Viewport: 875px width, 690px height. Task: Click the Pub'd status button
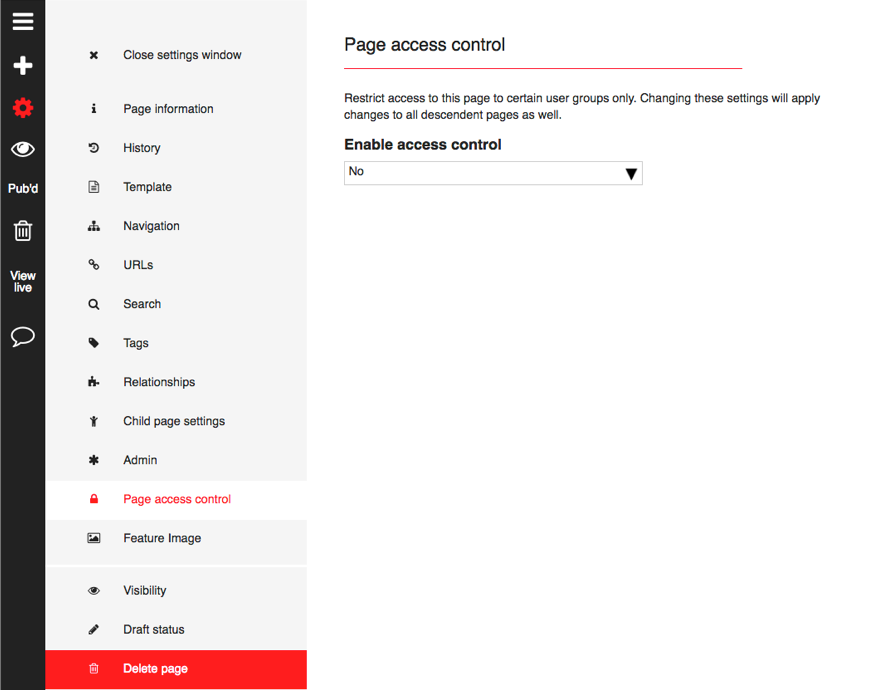tap(23, 189)
